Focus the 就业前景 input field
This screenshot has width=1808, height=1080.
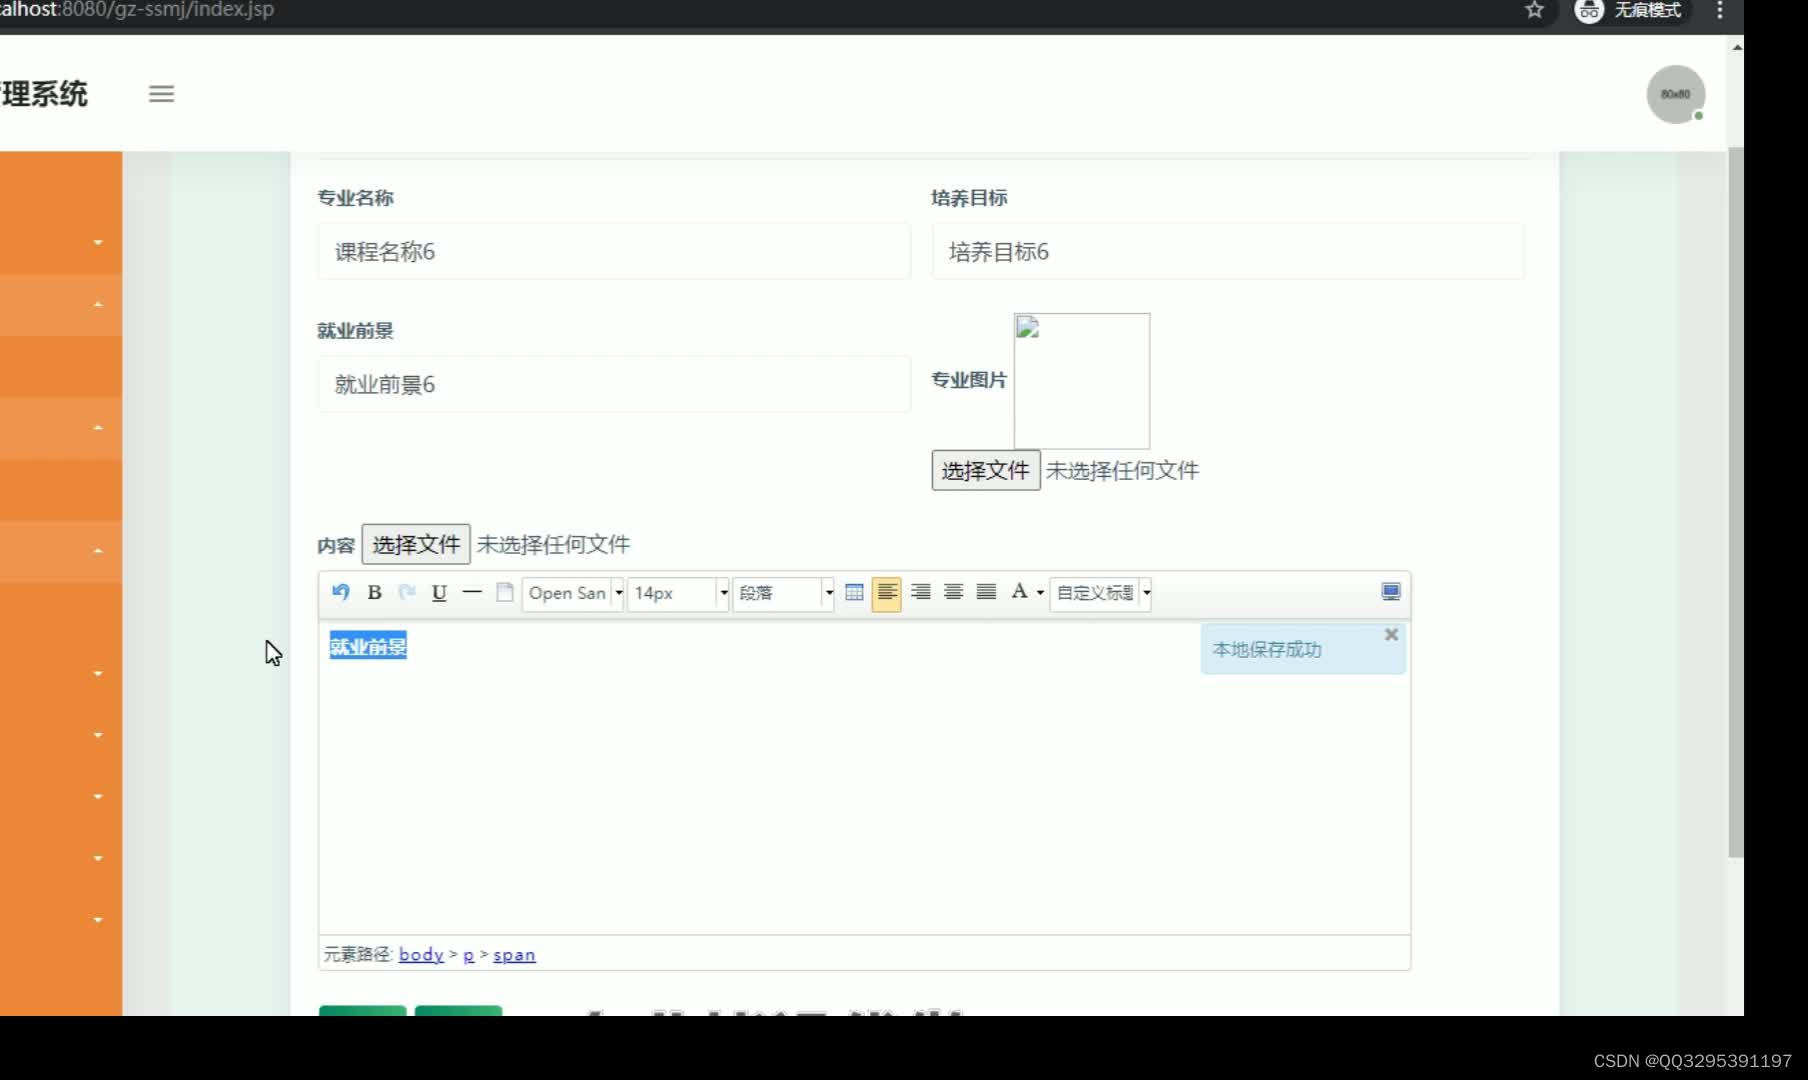[614, 384]
